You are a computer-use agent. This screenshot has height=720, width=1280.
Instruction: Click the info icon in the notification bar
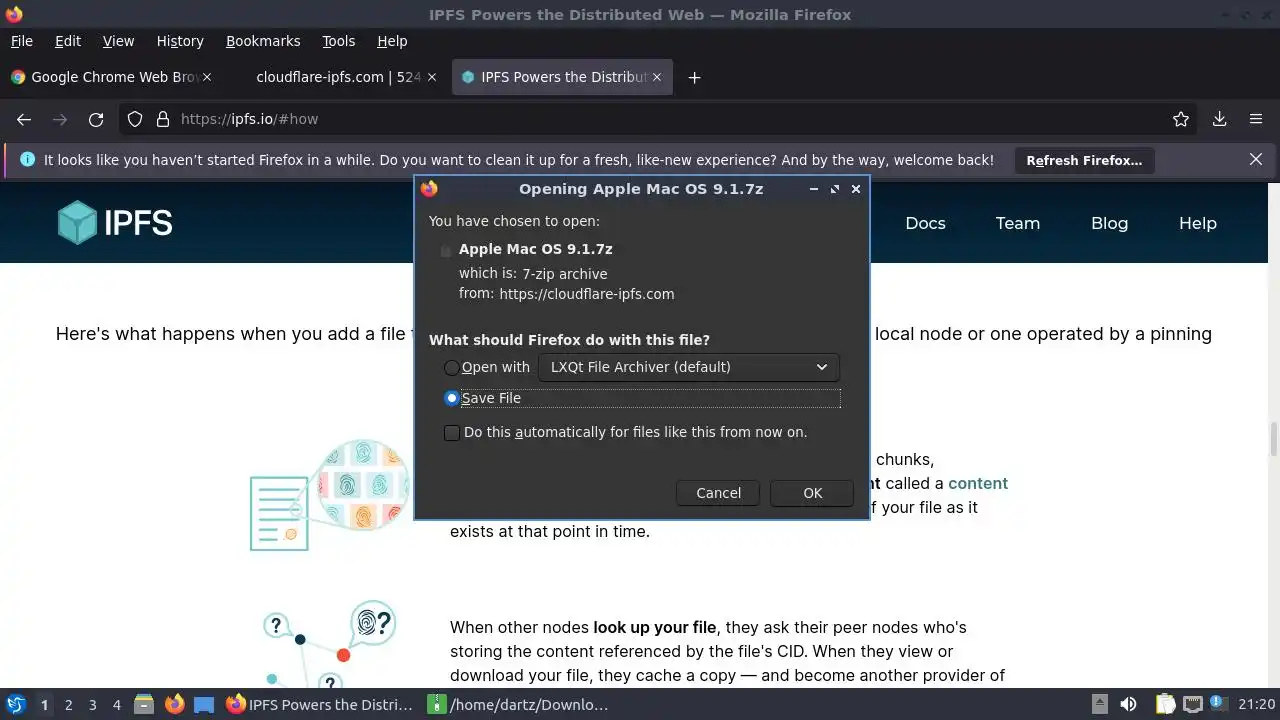[27, 160]
